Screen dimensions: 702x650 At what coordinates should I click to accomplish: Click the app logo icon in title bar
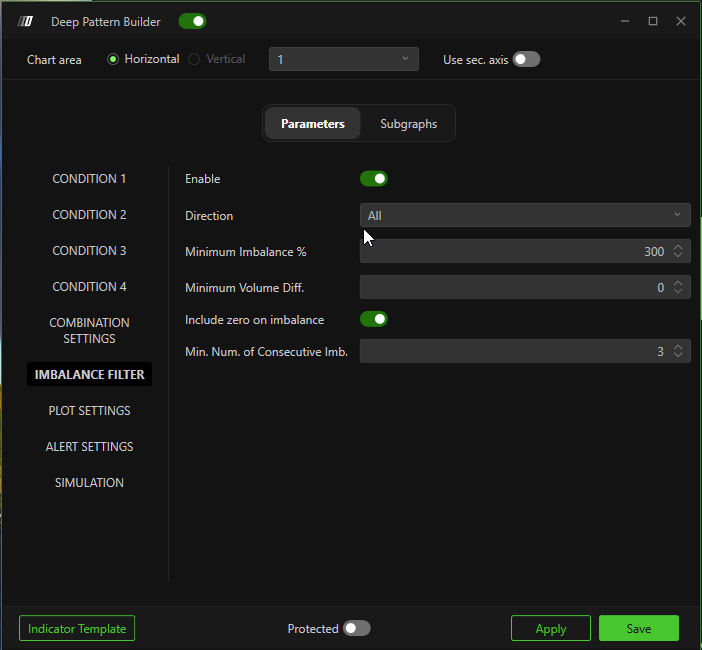click(26, 21)
